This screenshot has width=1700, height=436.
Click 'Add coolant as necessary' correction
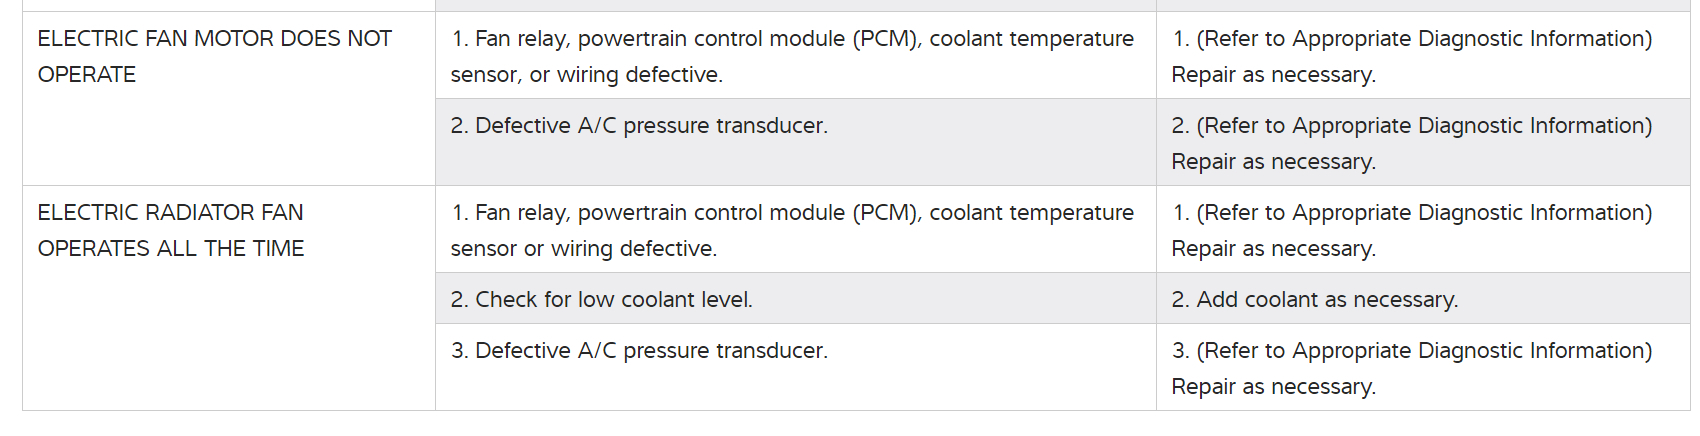(1314, 300)
